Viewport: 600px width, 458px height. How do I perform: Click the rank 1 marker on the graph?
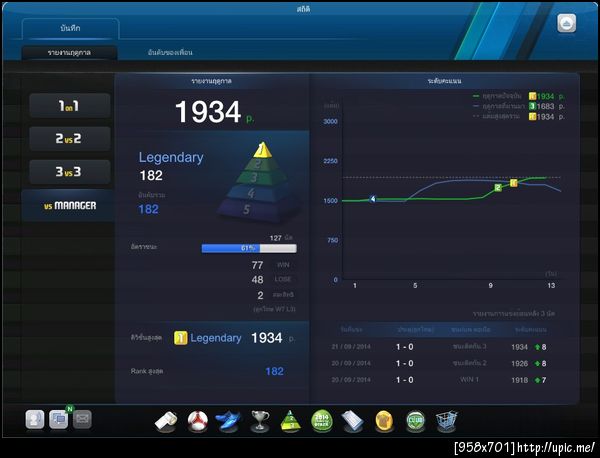pos(514,183)
